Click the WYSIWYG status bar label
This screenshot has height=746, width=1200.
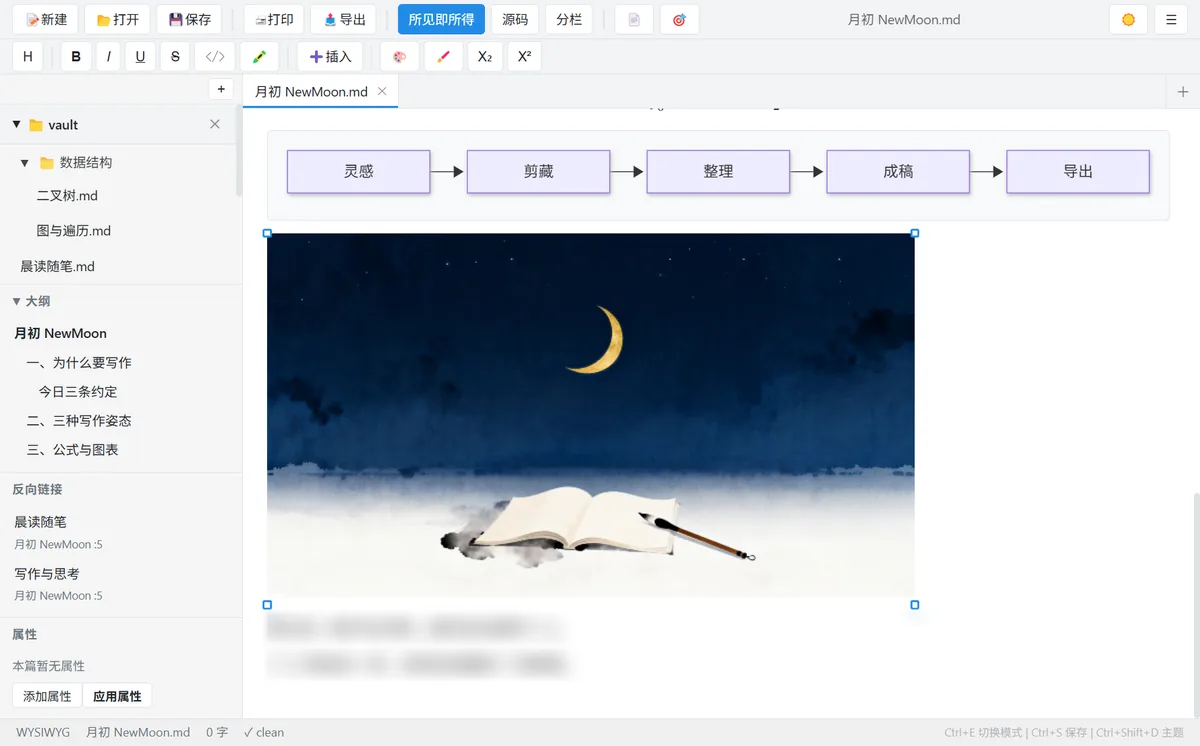43,733
